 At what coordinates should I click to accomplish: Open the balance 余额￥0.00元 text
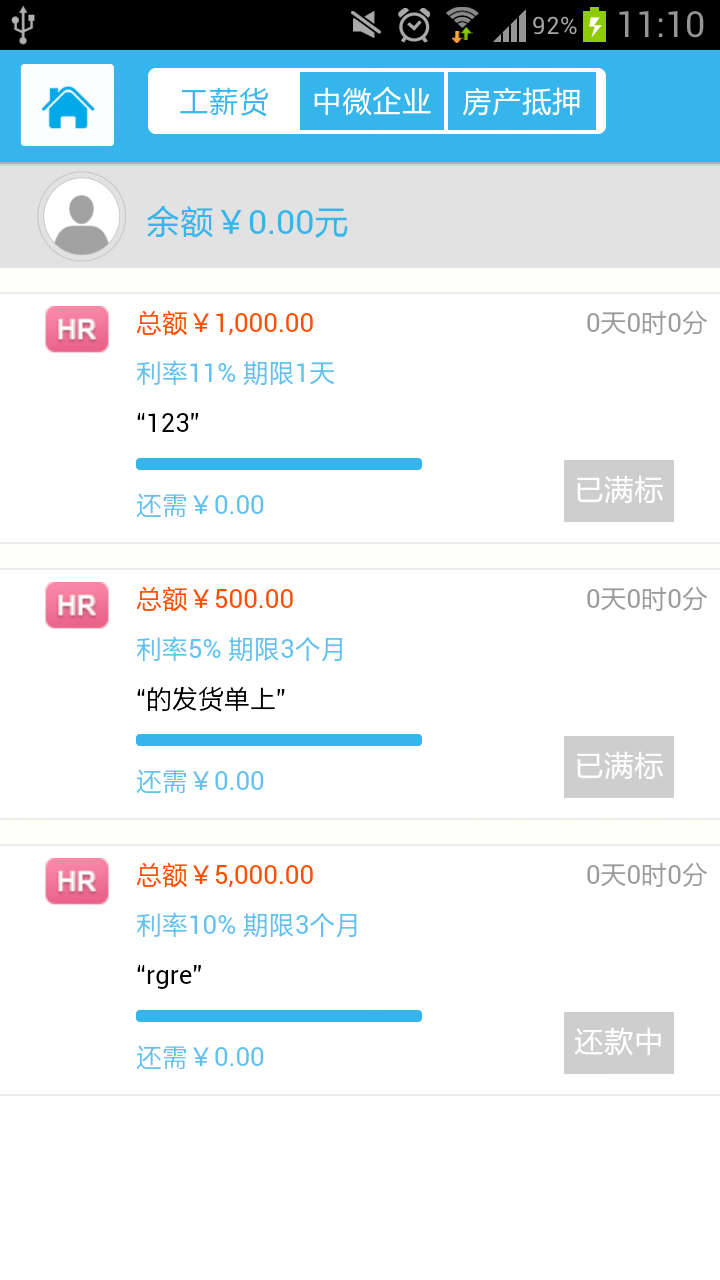(247, 222)
